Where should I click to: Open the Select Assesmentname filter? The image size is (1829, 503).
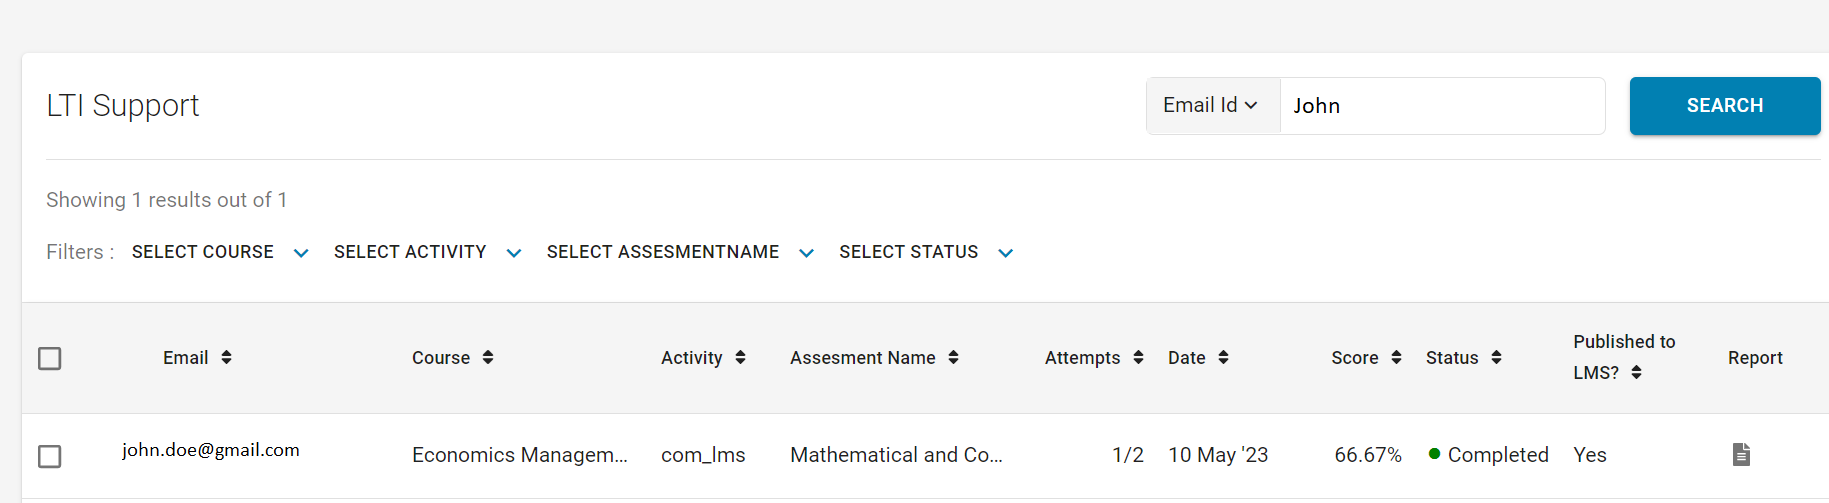coord(680,252)
